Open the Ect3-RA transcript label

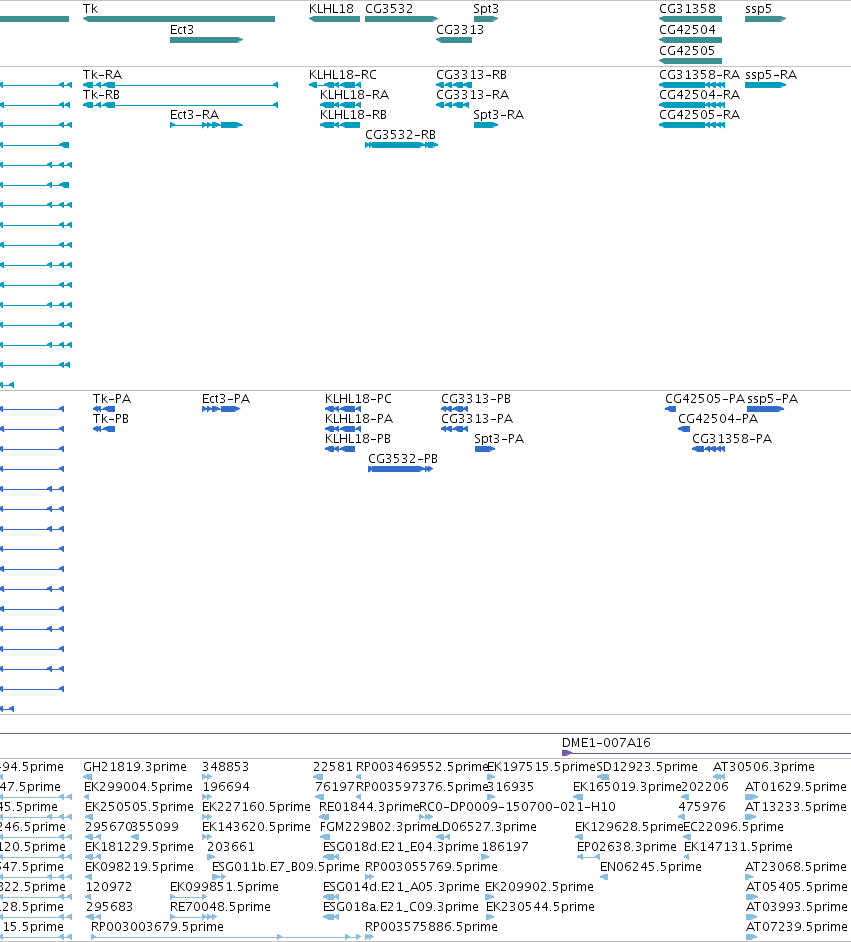pos(195,115)
